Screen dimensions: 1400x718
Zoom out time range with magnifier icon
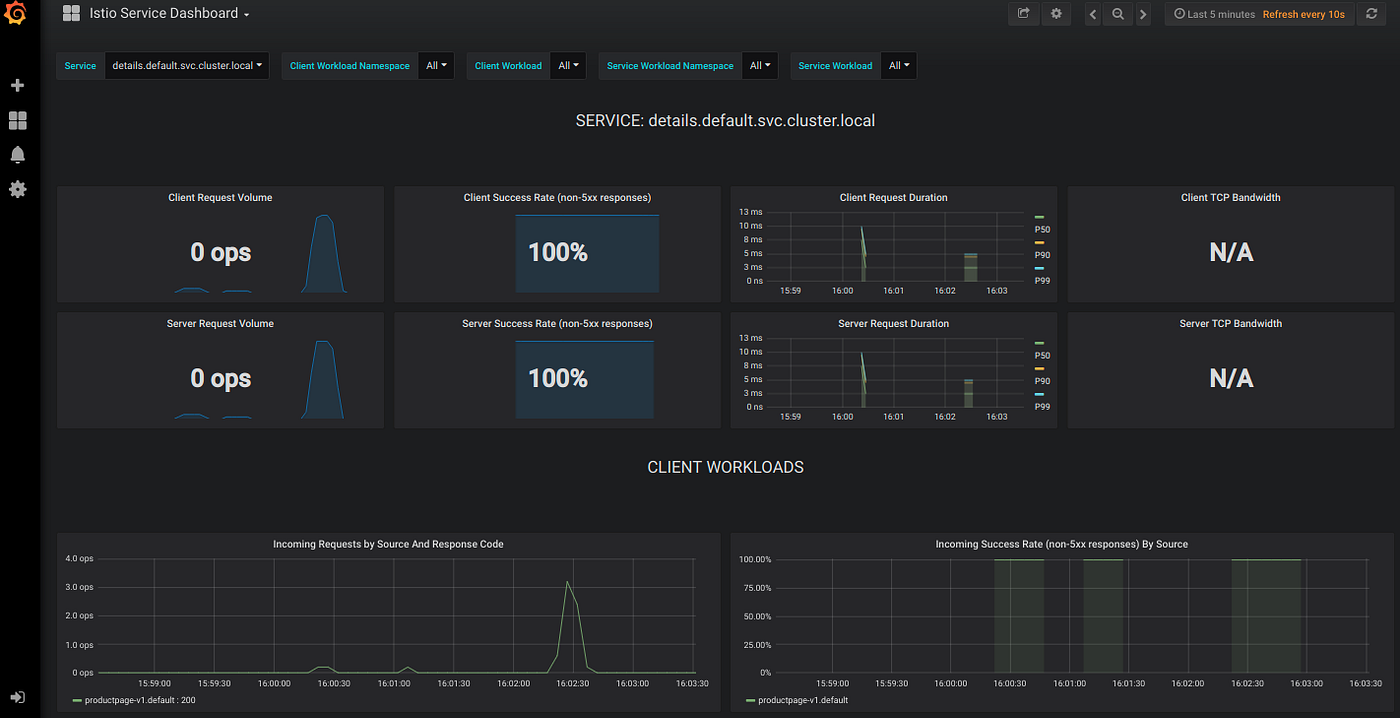1118,14
